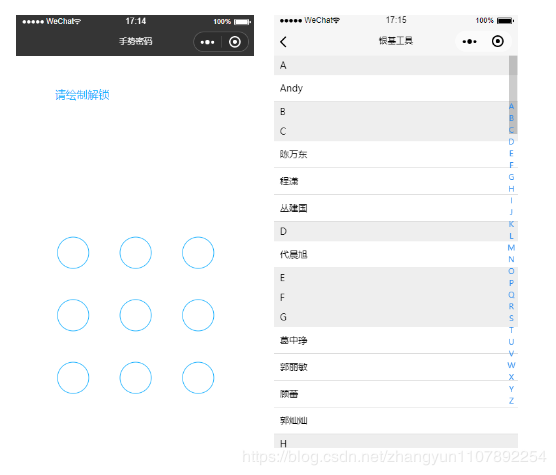
Task: Open the contact 陈万东
Action: coord(391,154)
